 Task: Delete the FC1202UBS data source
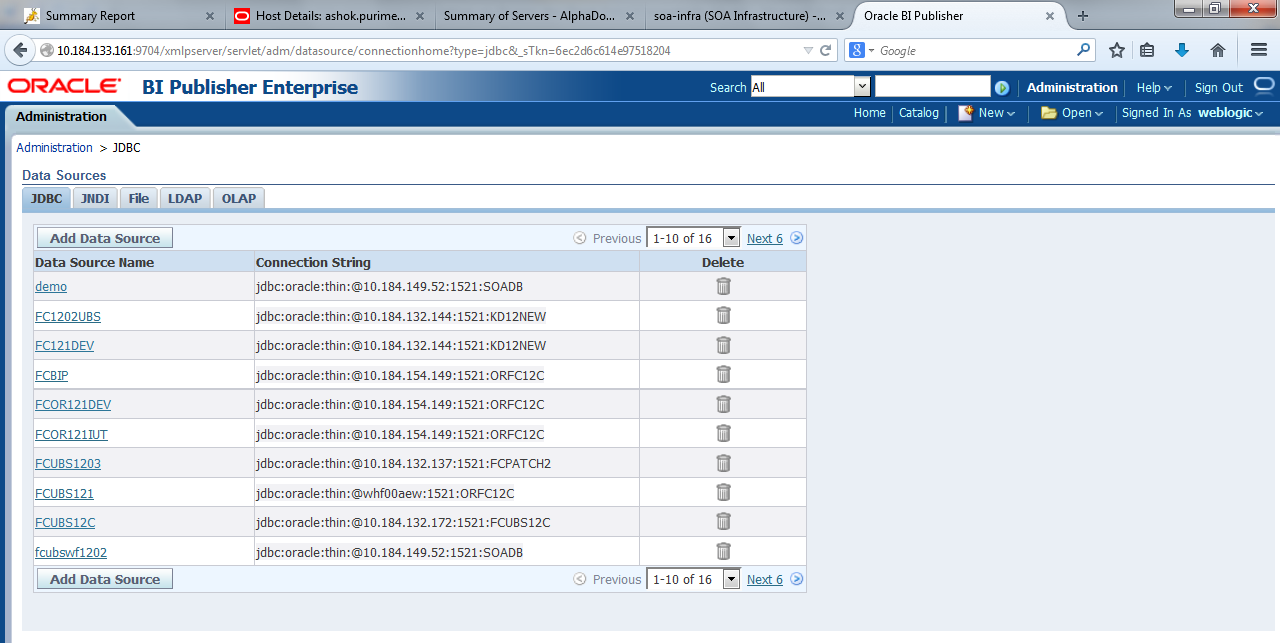723,315
